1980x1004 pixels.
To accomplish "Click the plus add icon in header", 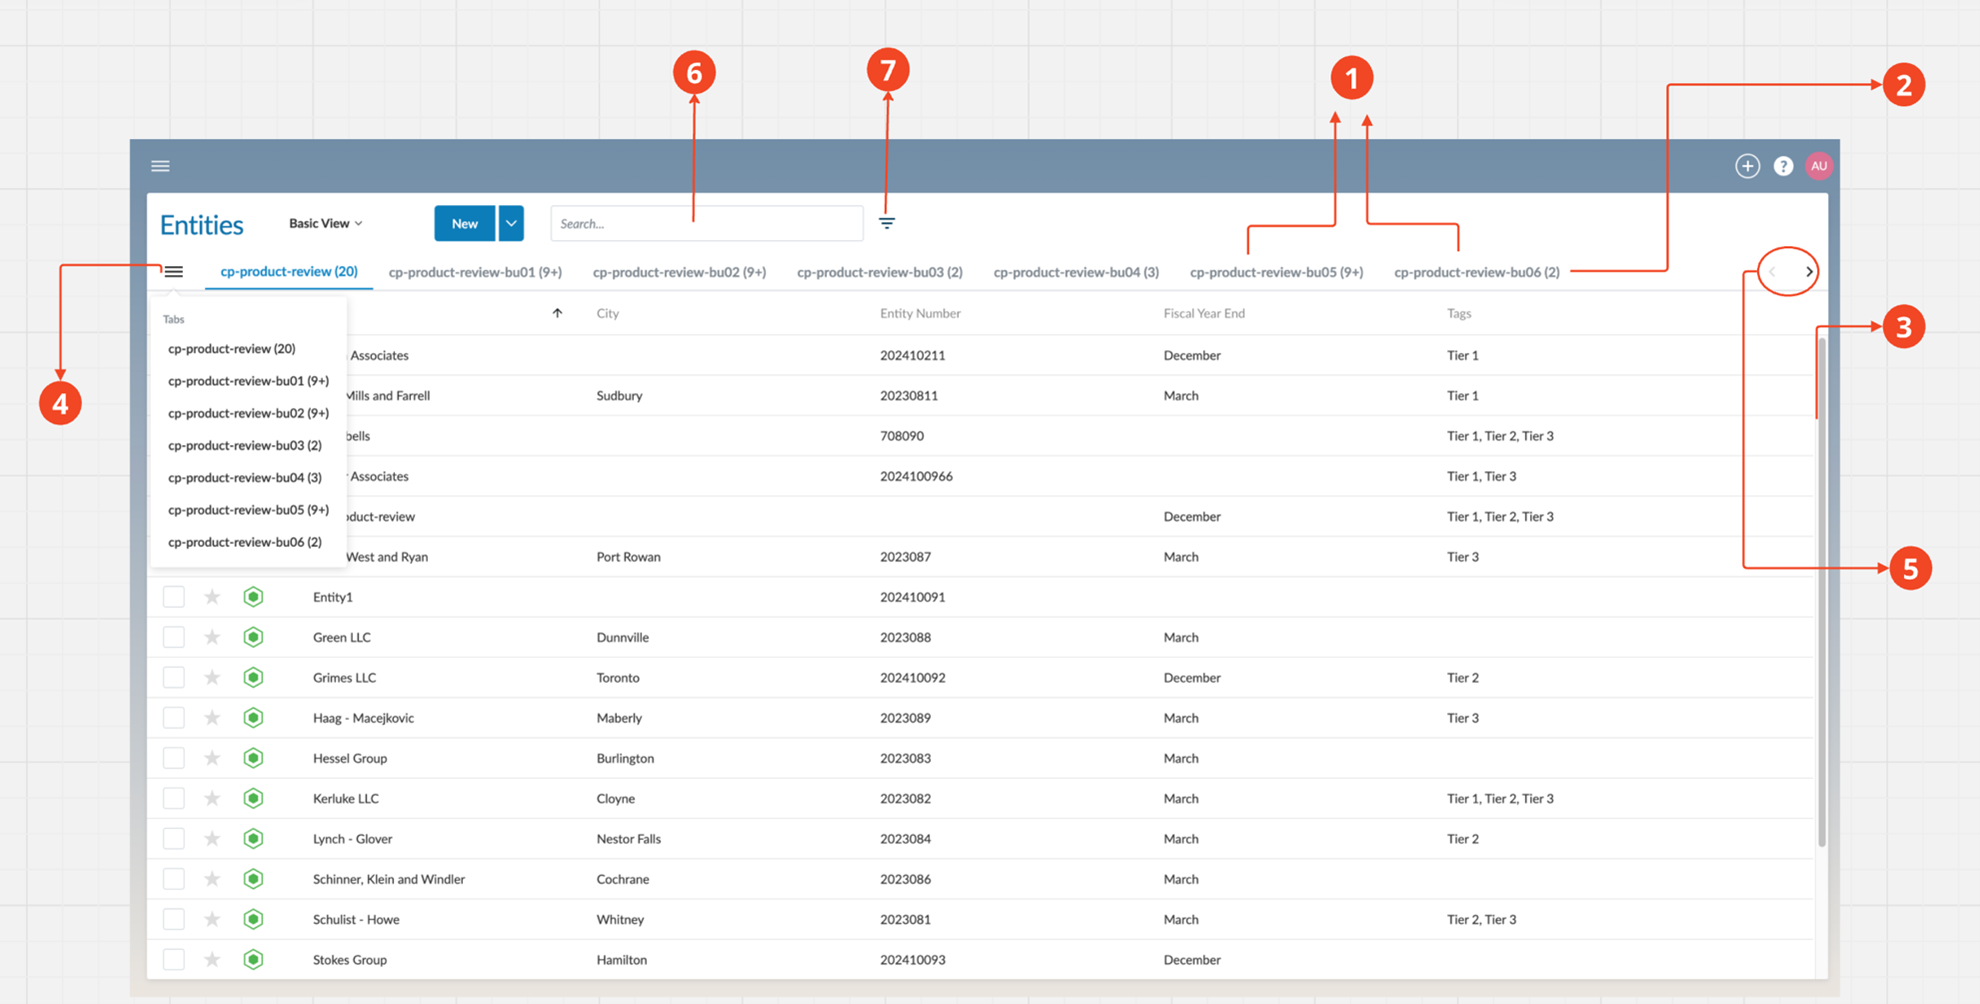I will tap(1747, 166).
